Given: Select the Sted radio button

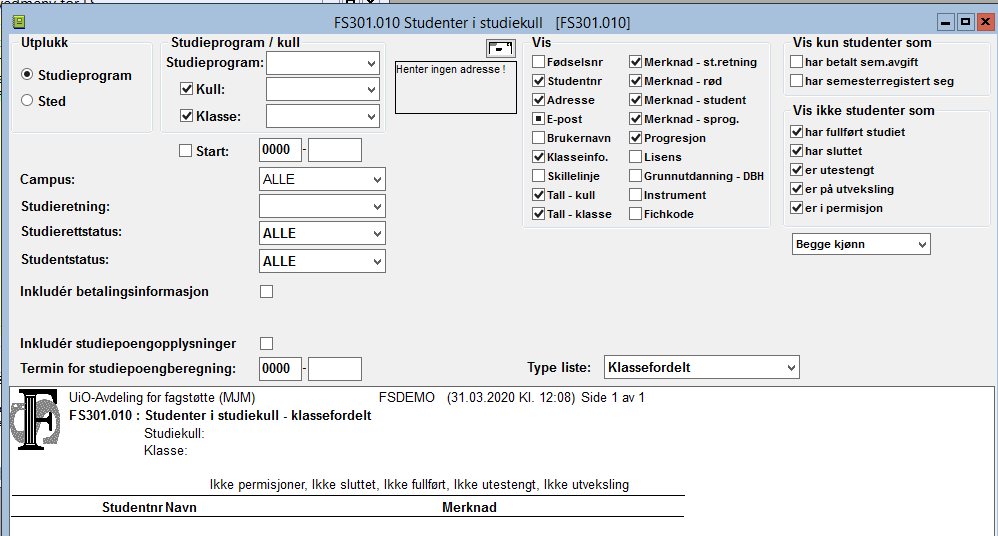Looking at the screenshot, I should [27, 100].
